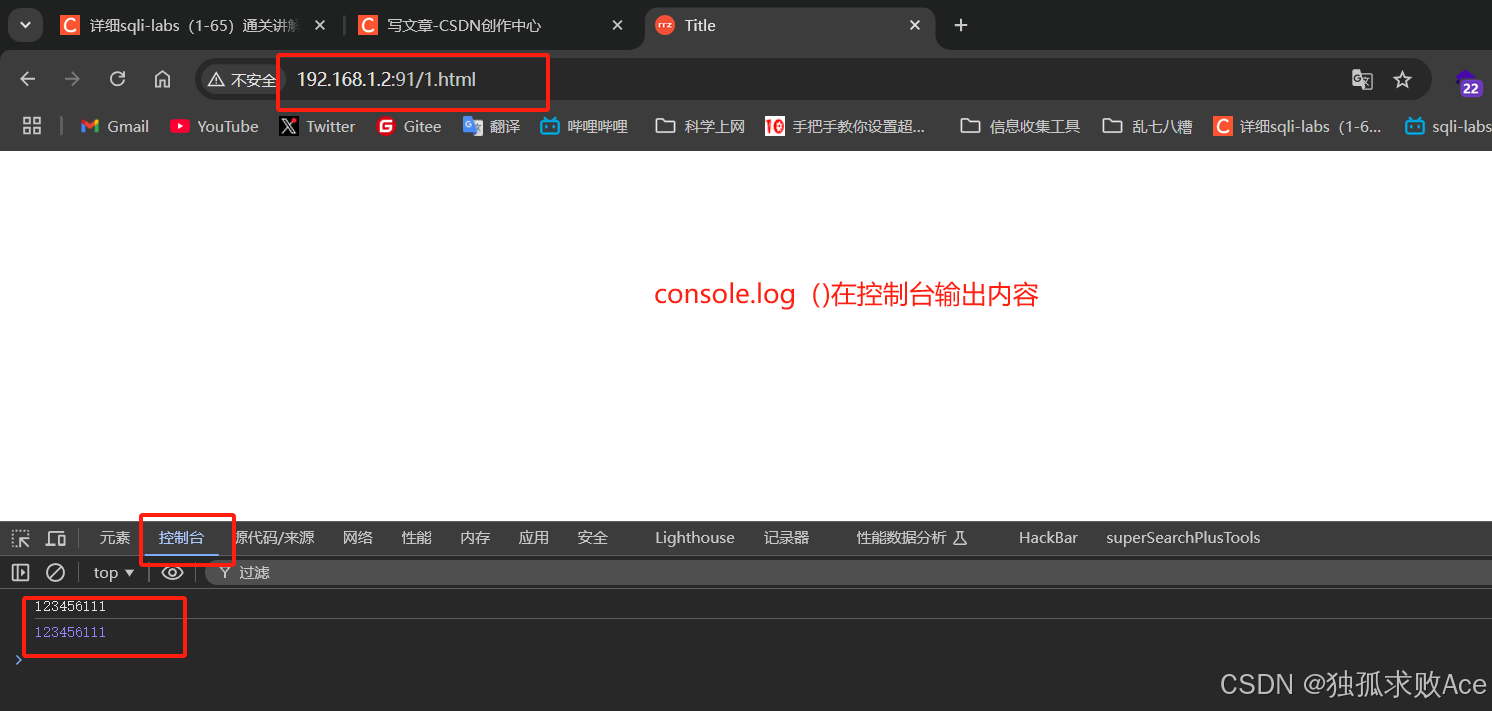
Task: Open the YouTube bookmark
Action: coord(213,126)
